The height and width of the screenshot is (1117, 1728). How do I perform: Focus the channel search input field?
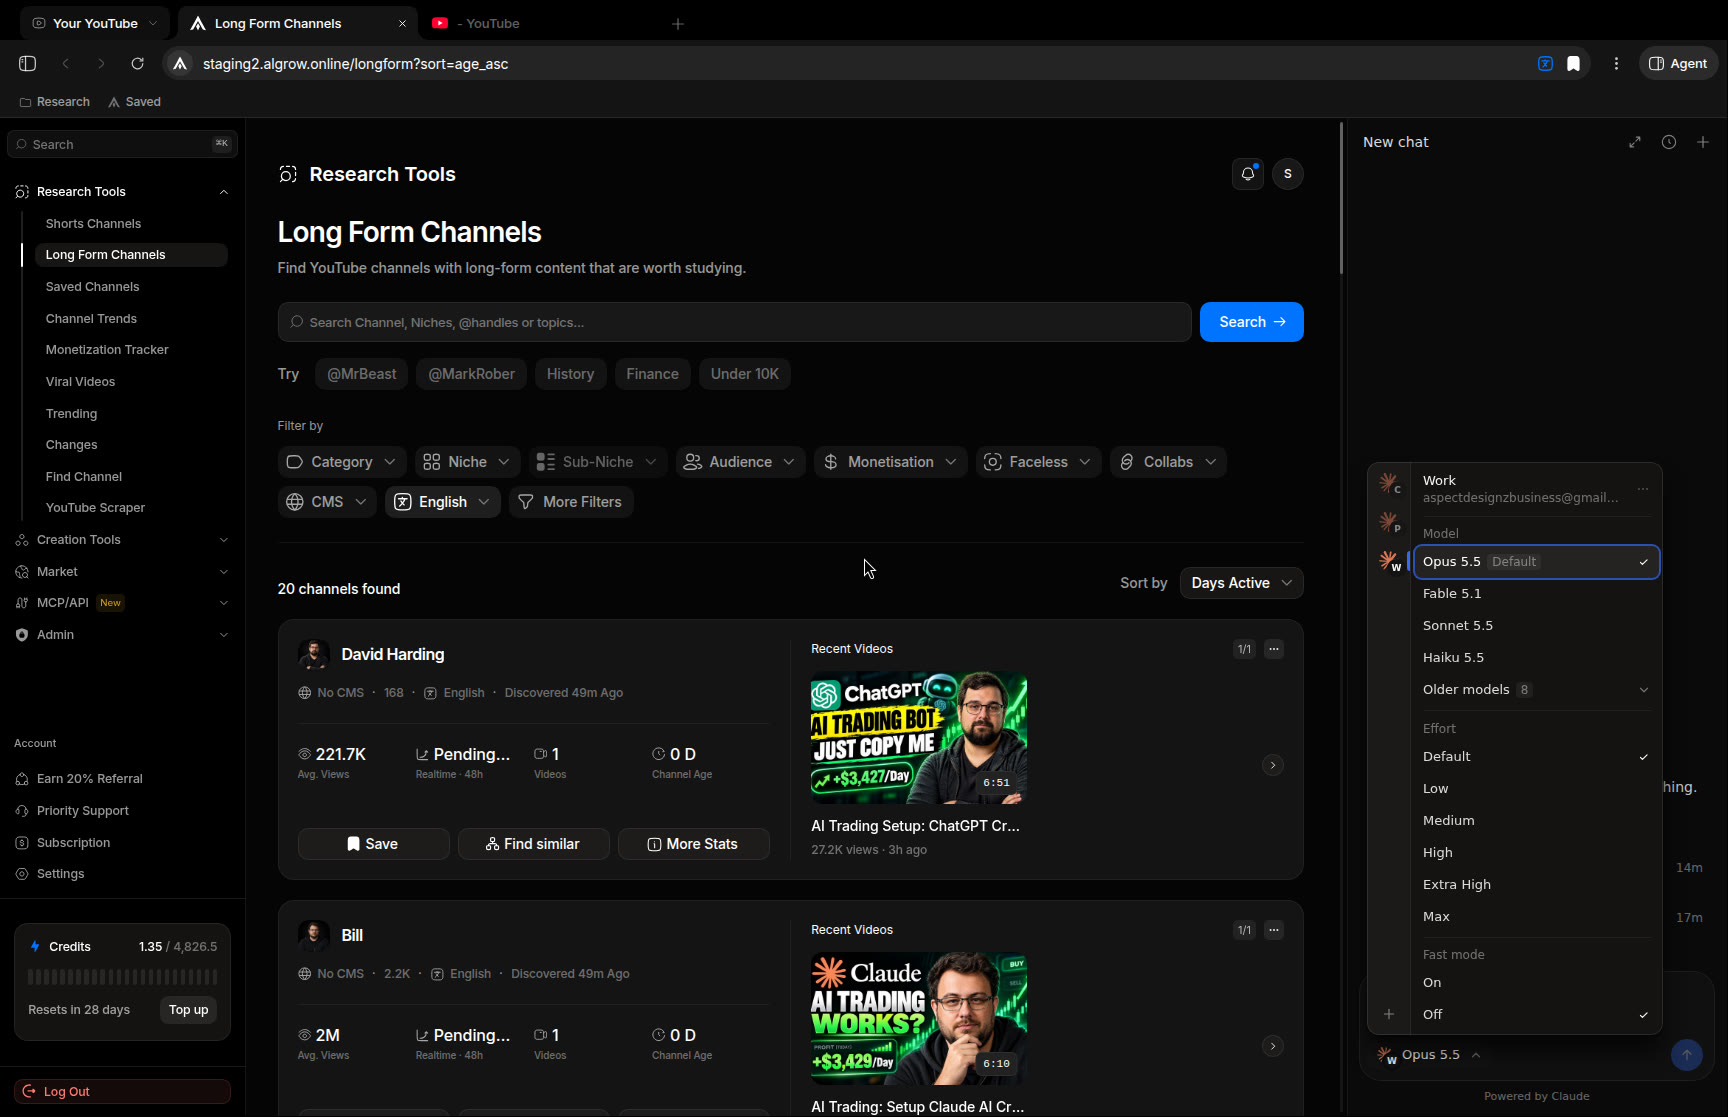click(x=734, y=322)
